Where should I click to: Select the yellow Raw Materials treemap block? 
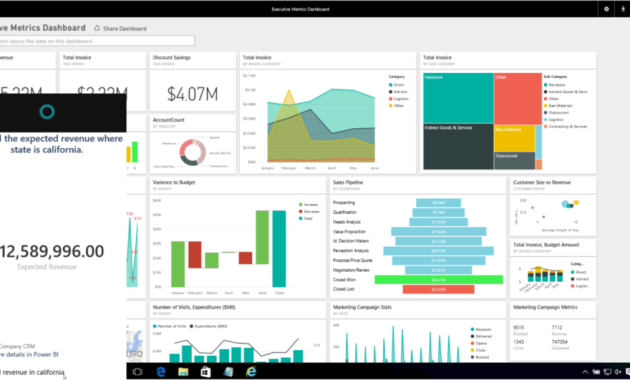tap(515, 139)
